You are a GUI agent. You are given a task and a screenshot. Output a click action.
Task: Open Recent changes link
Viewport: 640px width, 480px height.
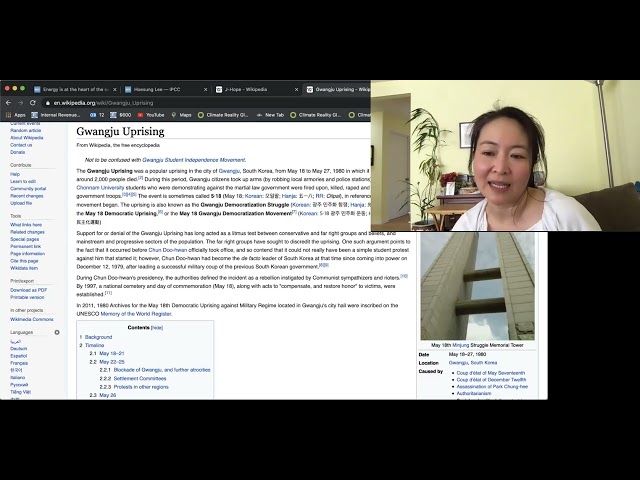pyautogui.click(x=27, y=196)
